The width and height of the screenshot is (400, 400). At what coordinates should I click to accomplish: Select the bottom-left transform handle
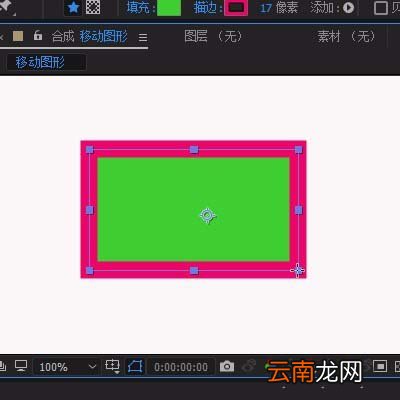click(90, 270)
